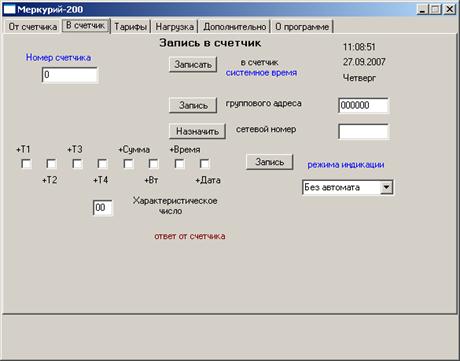
Task: Click Запись button for group address
Action: tap(193, 105)
